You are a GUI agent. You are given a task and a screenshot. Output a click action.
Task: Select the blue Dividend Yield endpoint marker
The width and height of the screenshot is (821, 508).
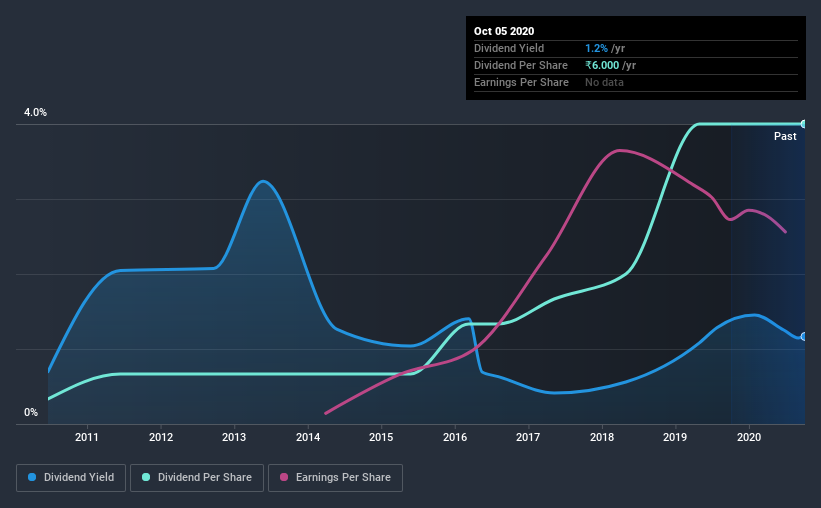(x=803, y=336)
